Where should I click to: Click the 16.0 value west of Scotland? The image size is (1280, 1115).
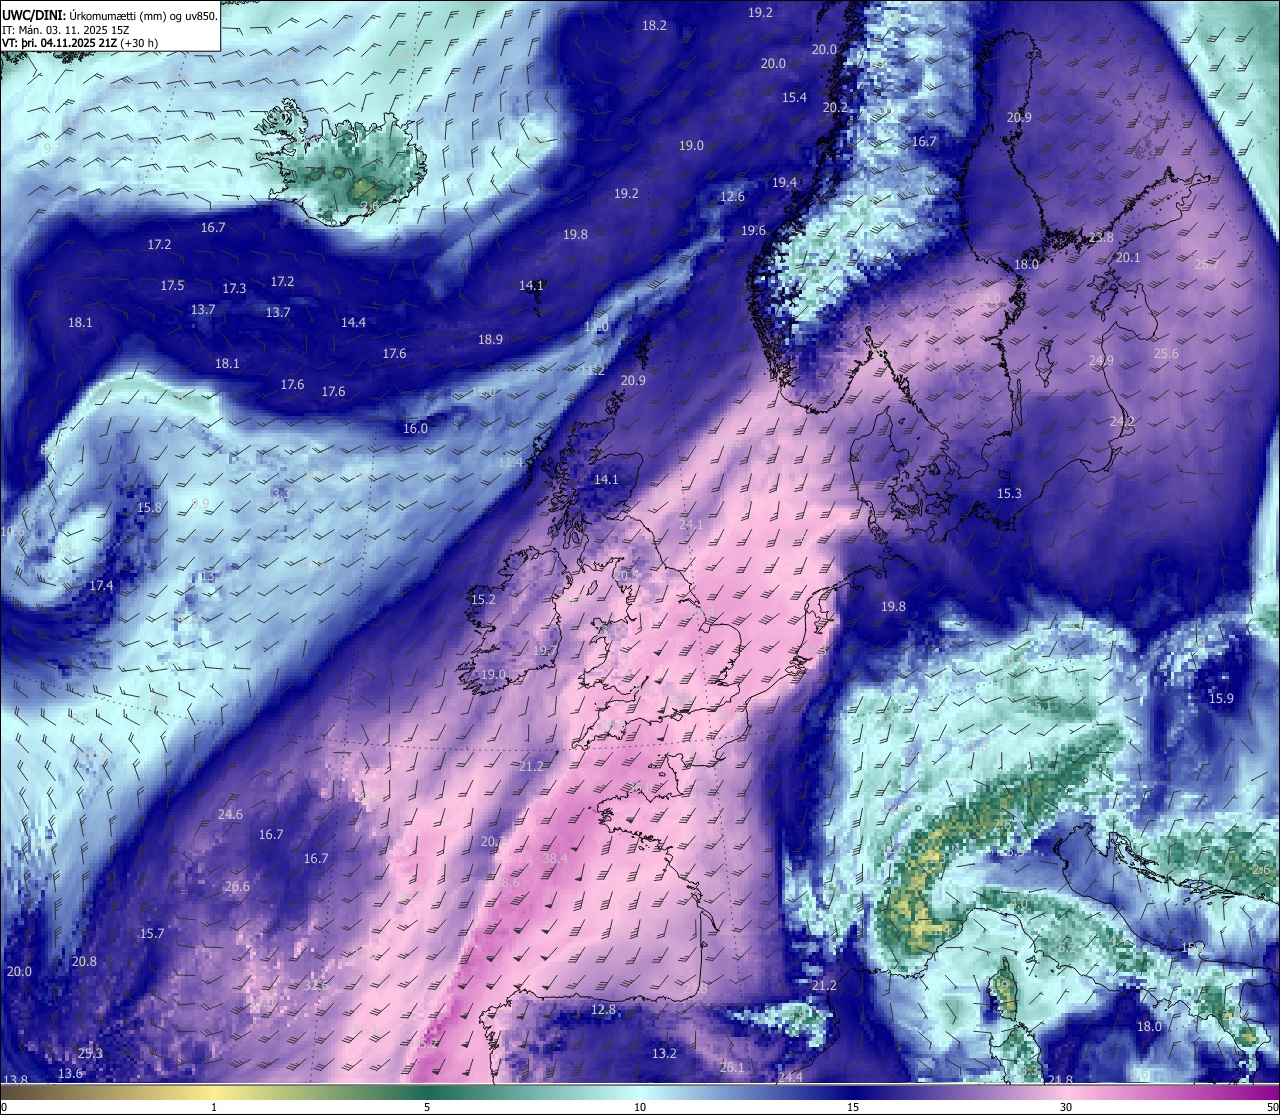coord(415,428)
